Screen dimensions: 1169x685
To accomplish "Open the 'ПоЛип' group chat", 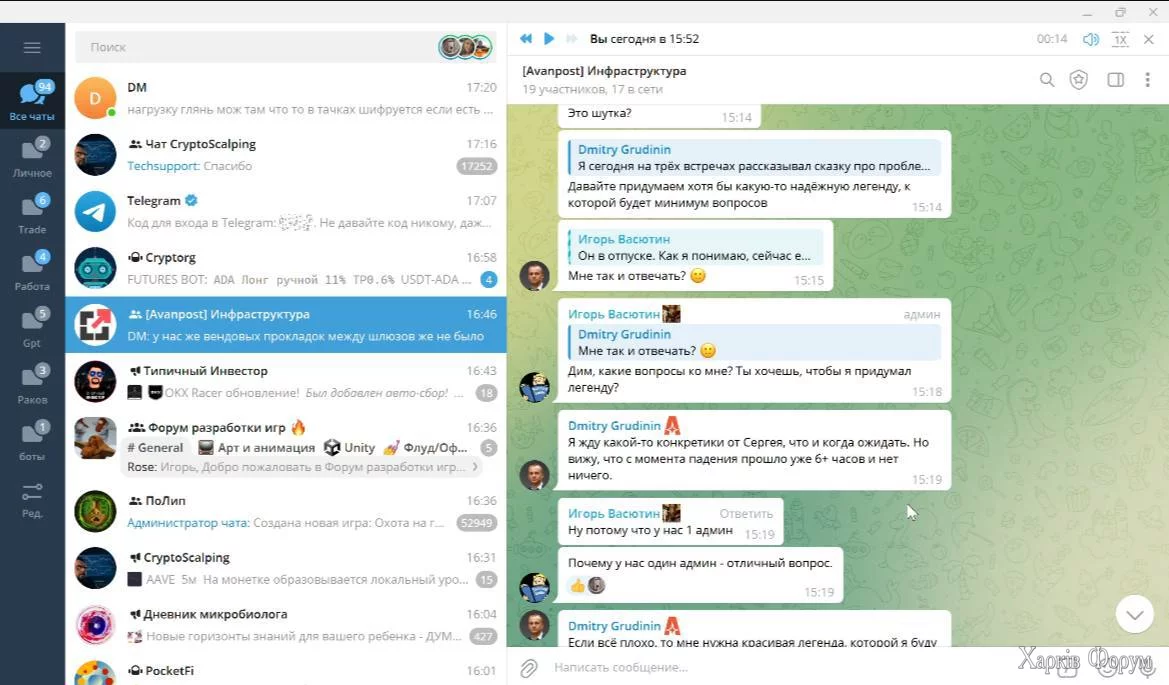I will pos(286,511).
